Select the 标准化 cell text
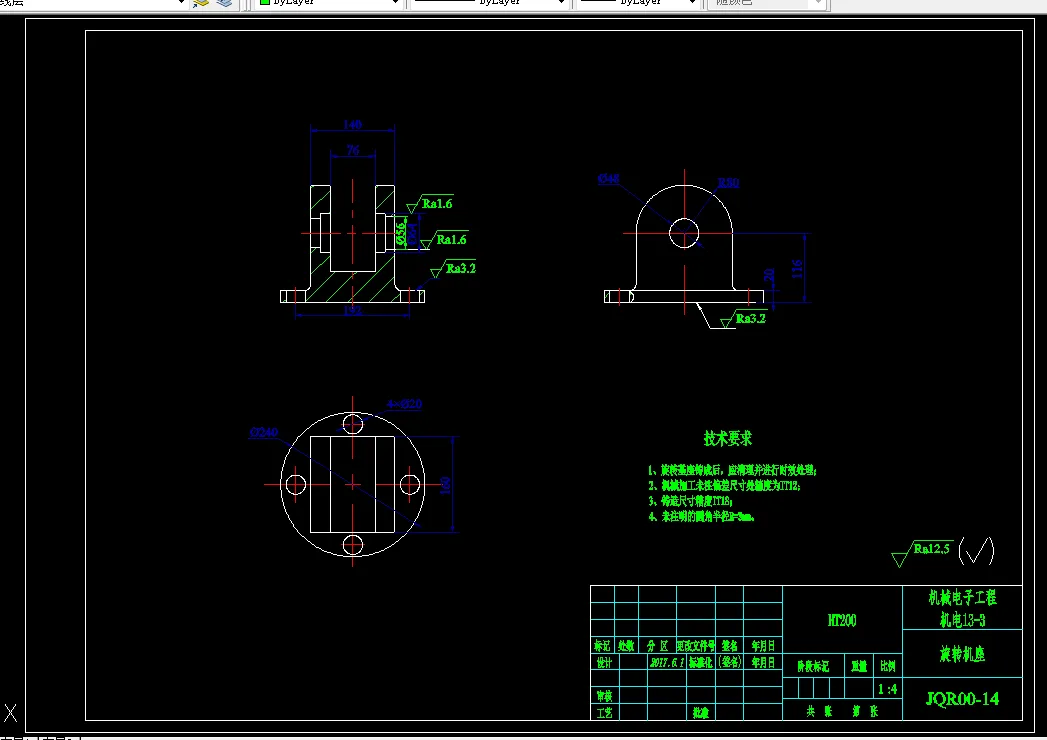1047x740 pixels. pyautogui.click(x=701, y=663)
